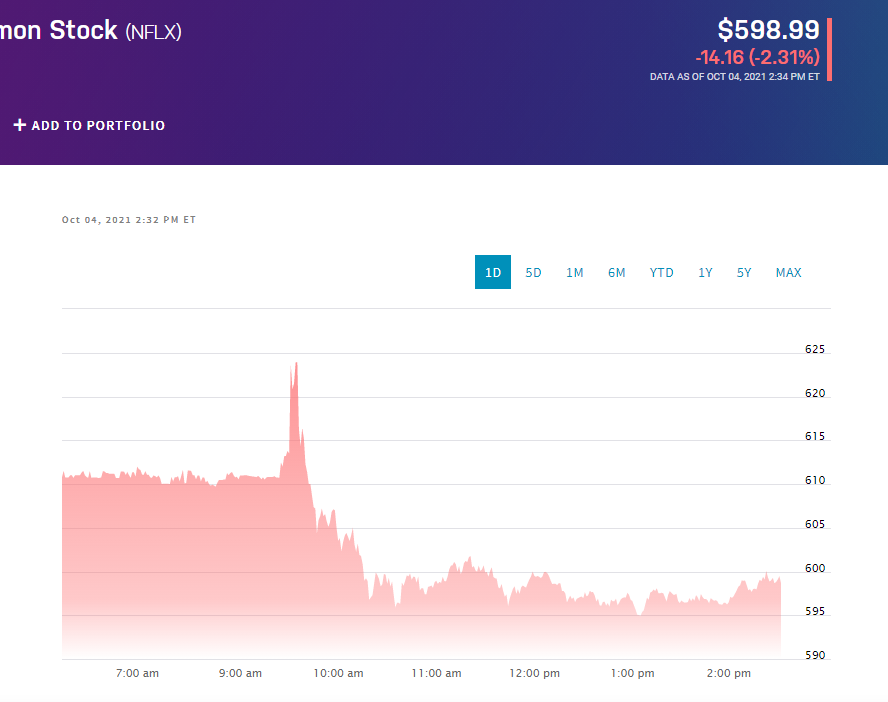Viewport: 888px width, 702px height.
Task: Click the NFLX ticker symbol
Action: [x=155, y=30]
